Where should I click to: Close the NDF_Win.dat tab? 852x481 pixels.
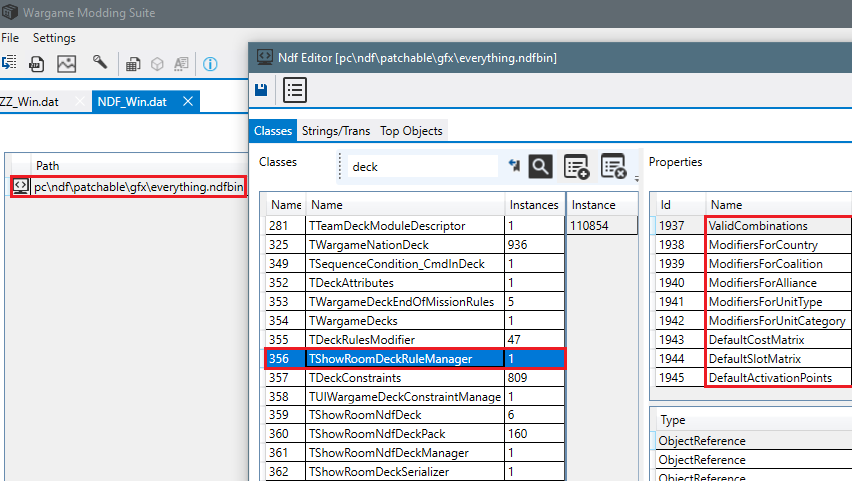187,102
